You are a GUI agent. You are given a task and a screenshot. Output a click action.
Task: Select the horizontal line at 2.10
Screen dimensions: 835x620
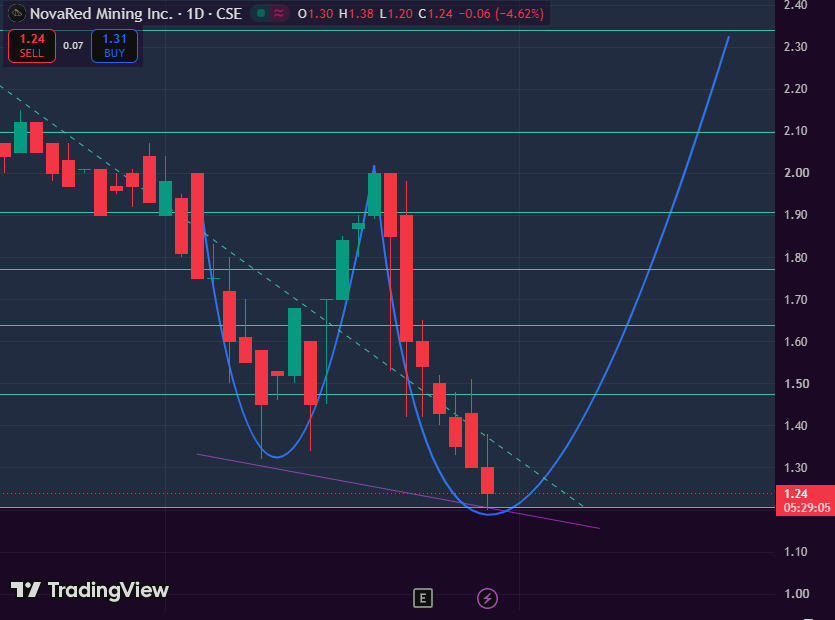point(387,132)
